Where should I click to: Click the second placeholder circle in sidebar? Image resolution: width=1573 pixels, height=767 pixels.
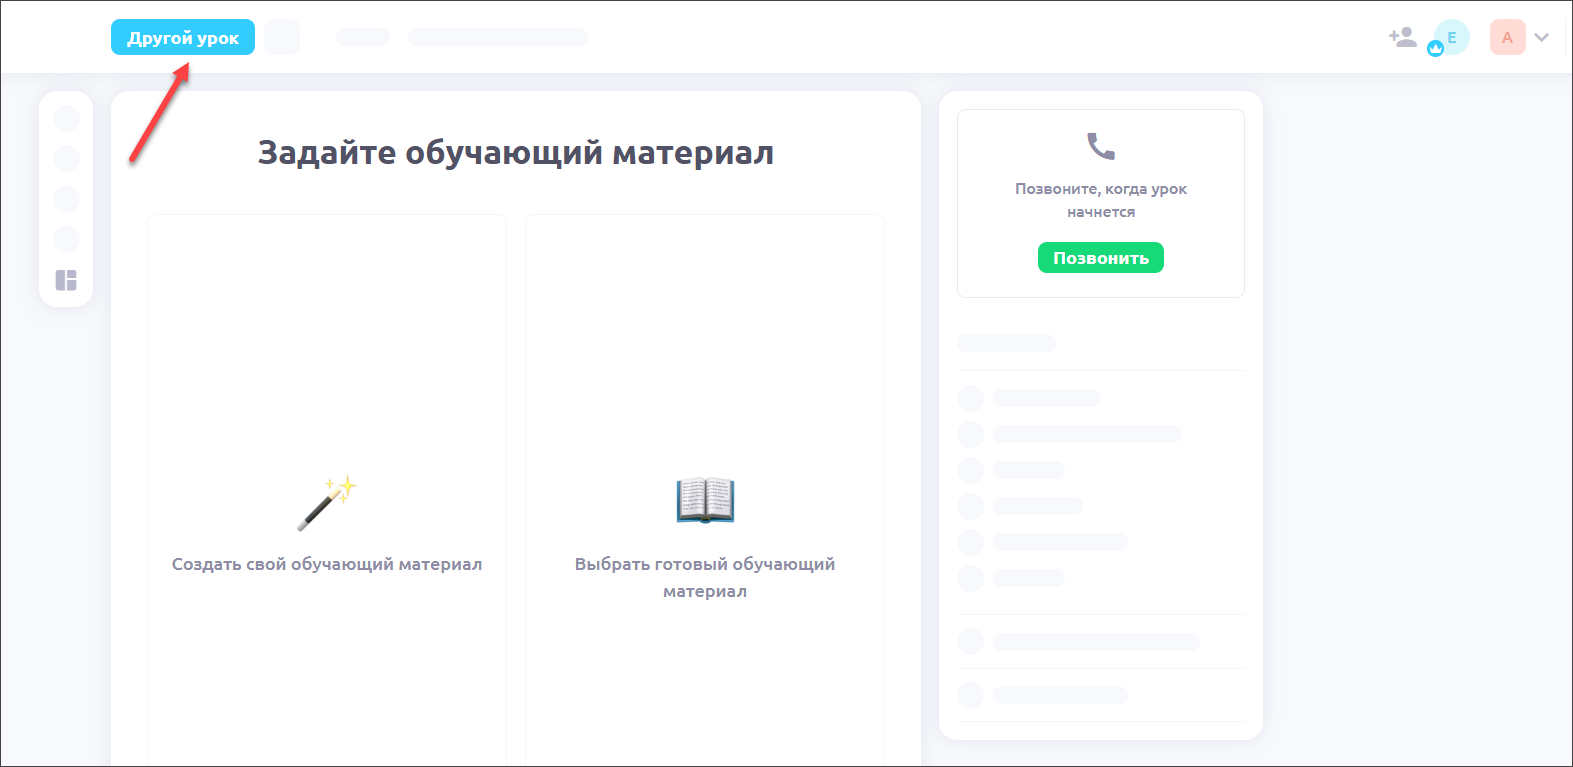coord(66,158)
